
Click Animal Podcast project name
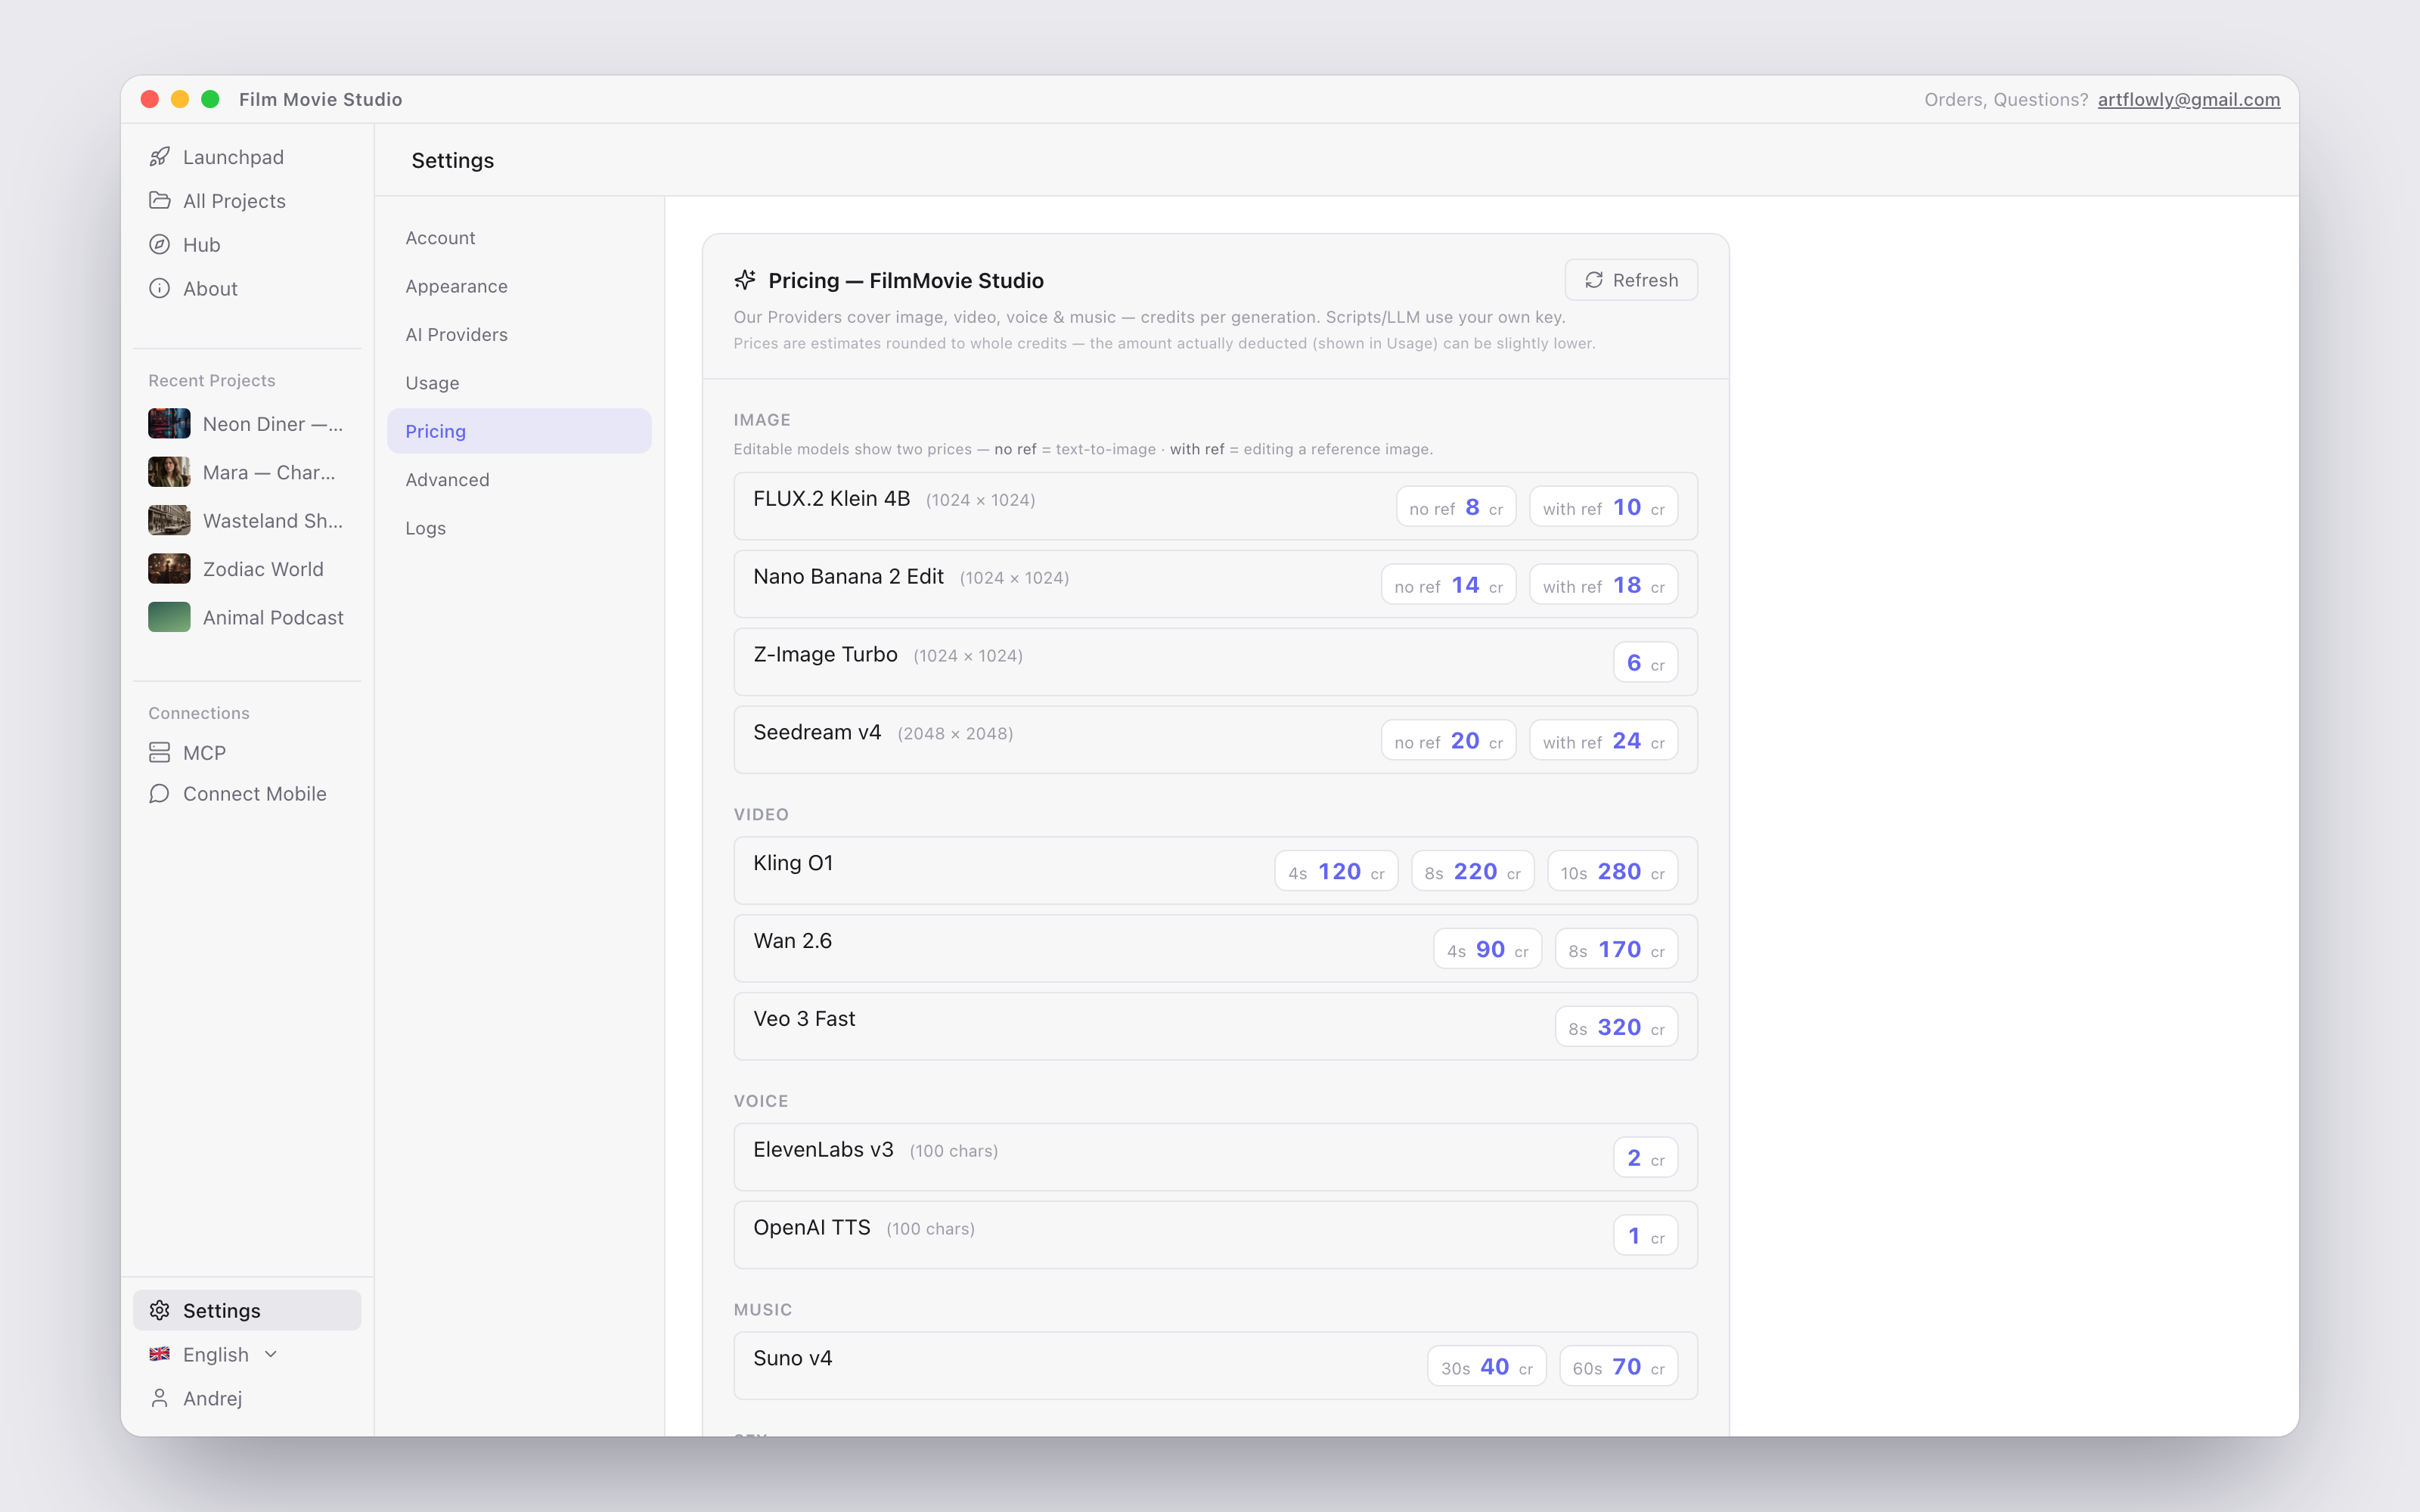pos(273,618)
